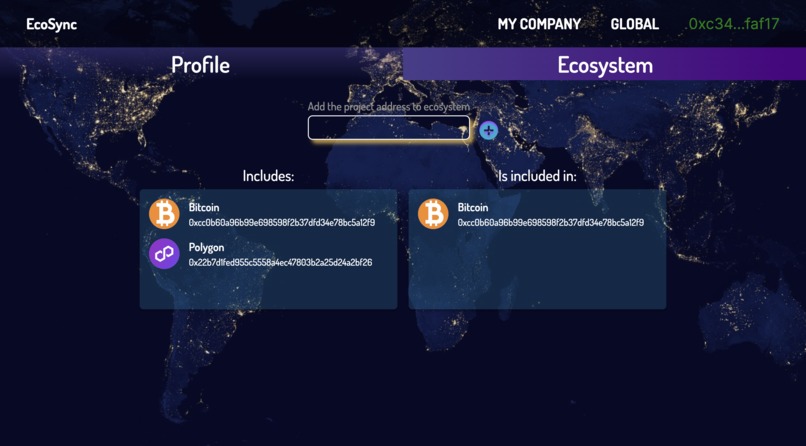The image size is (806, 446).
Task: Click the wallet address 0xc34...faf17
Action: (732, 24)
